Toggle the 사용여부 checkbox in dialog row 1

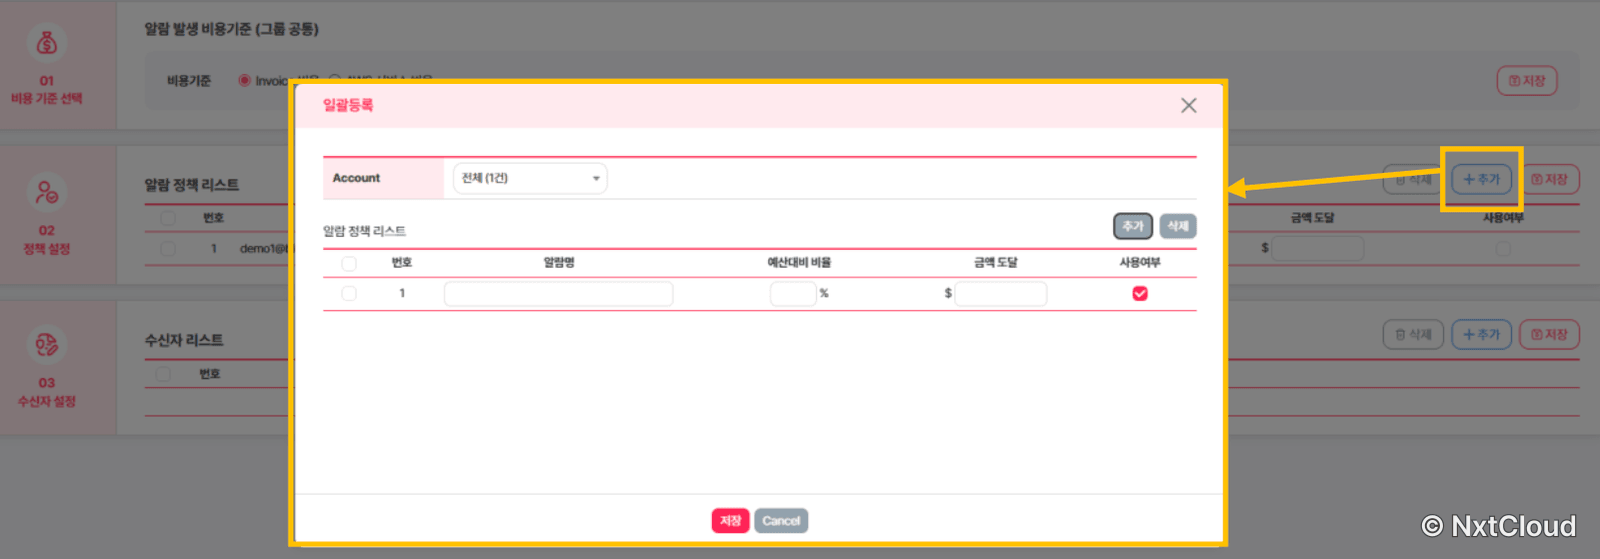pyautogui.click(x=1140, y=293)
